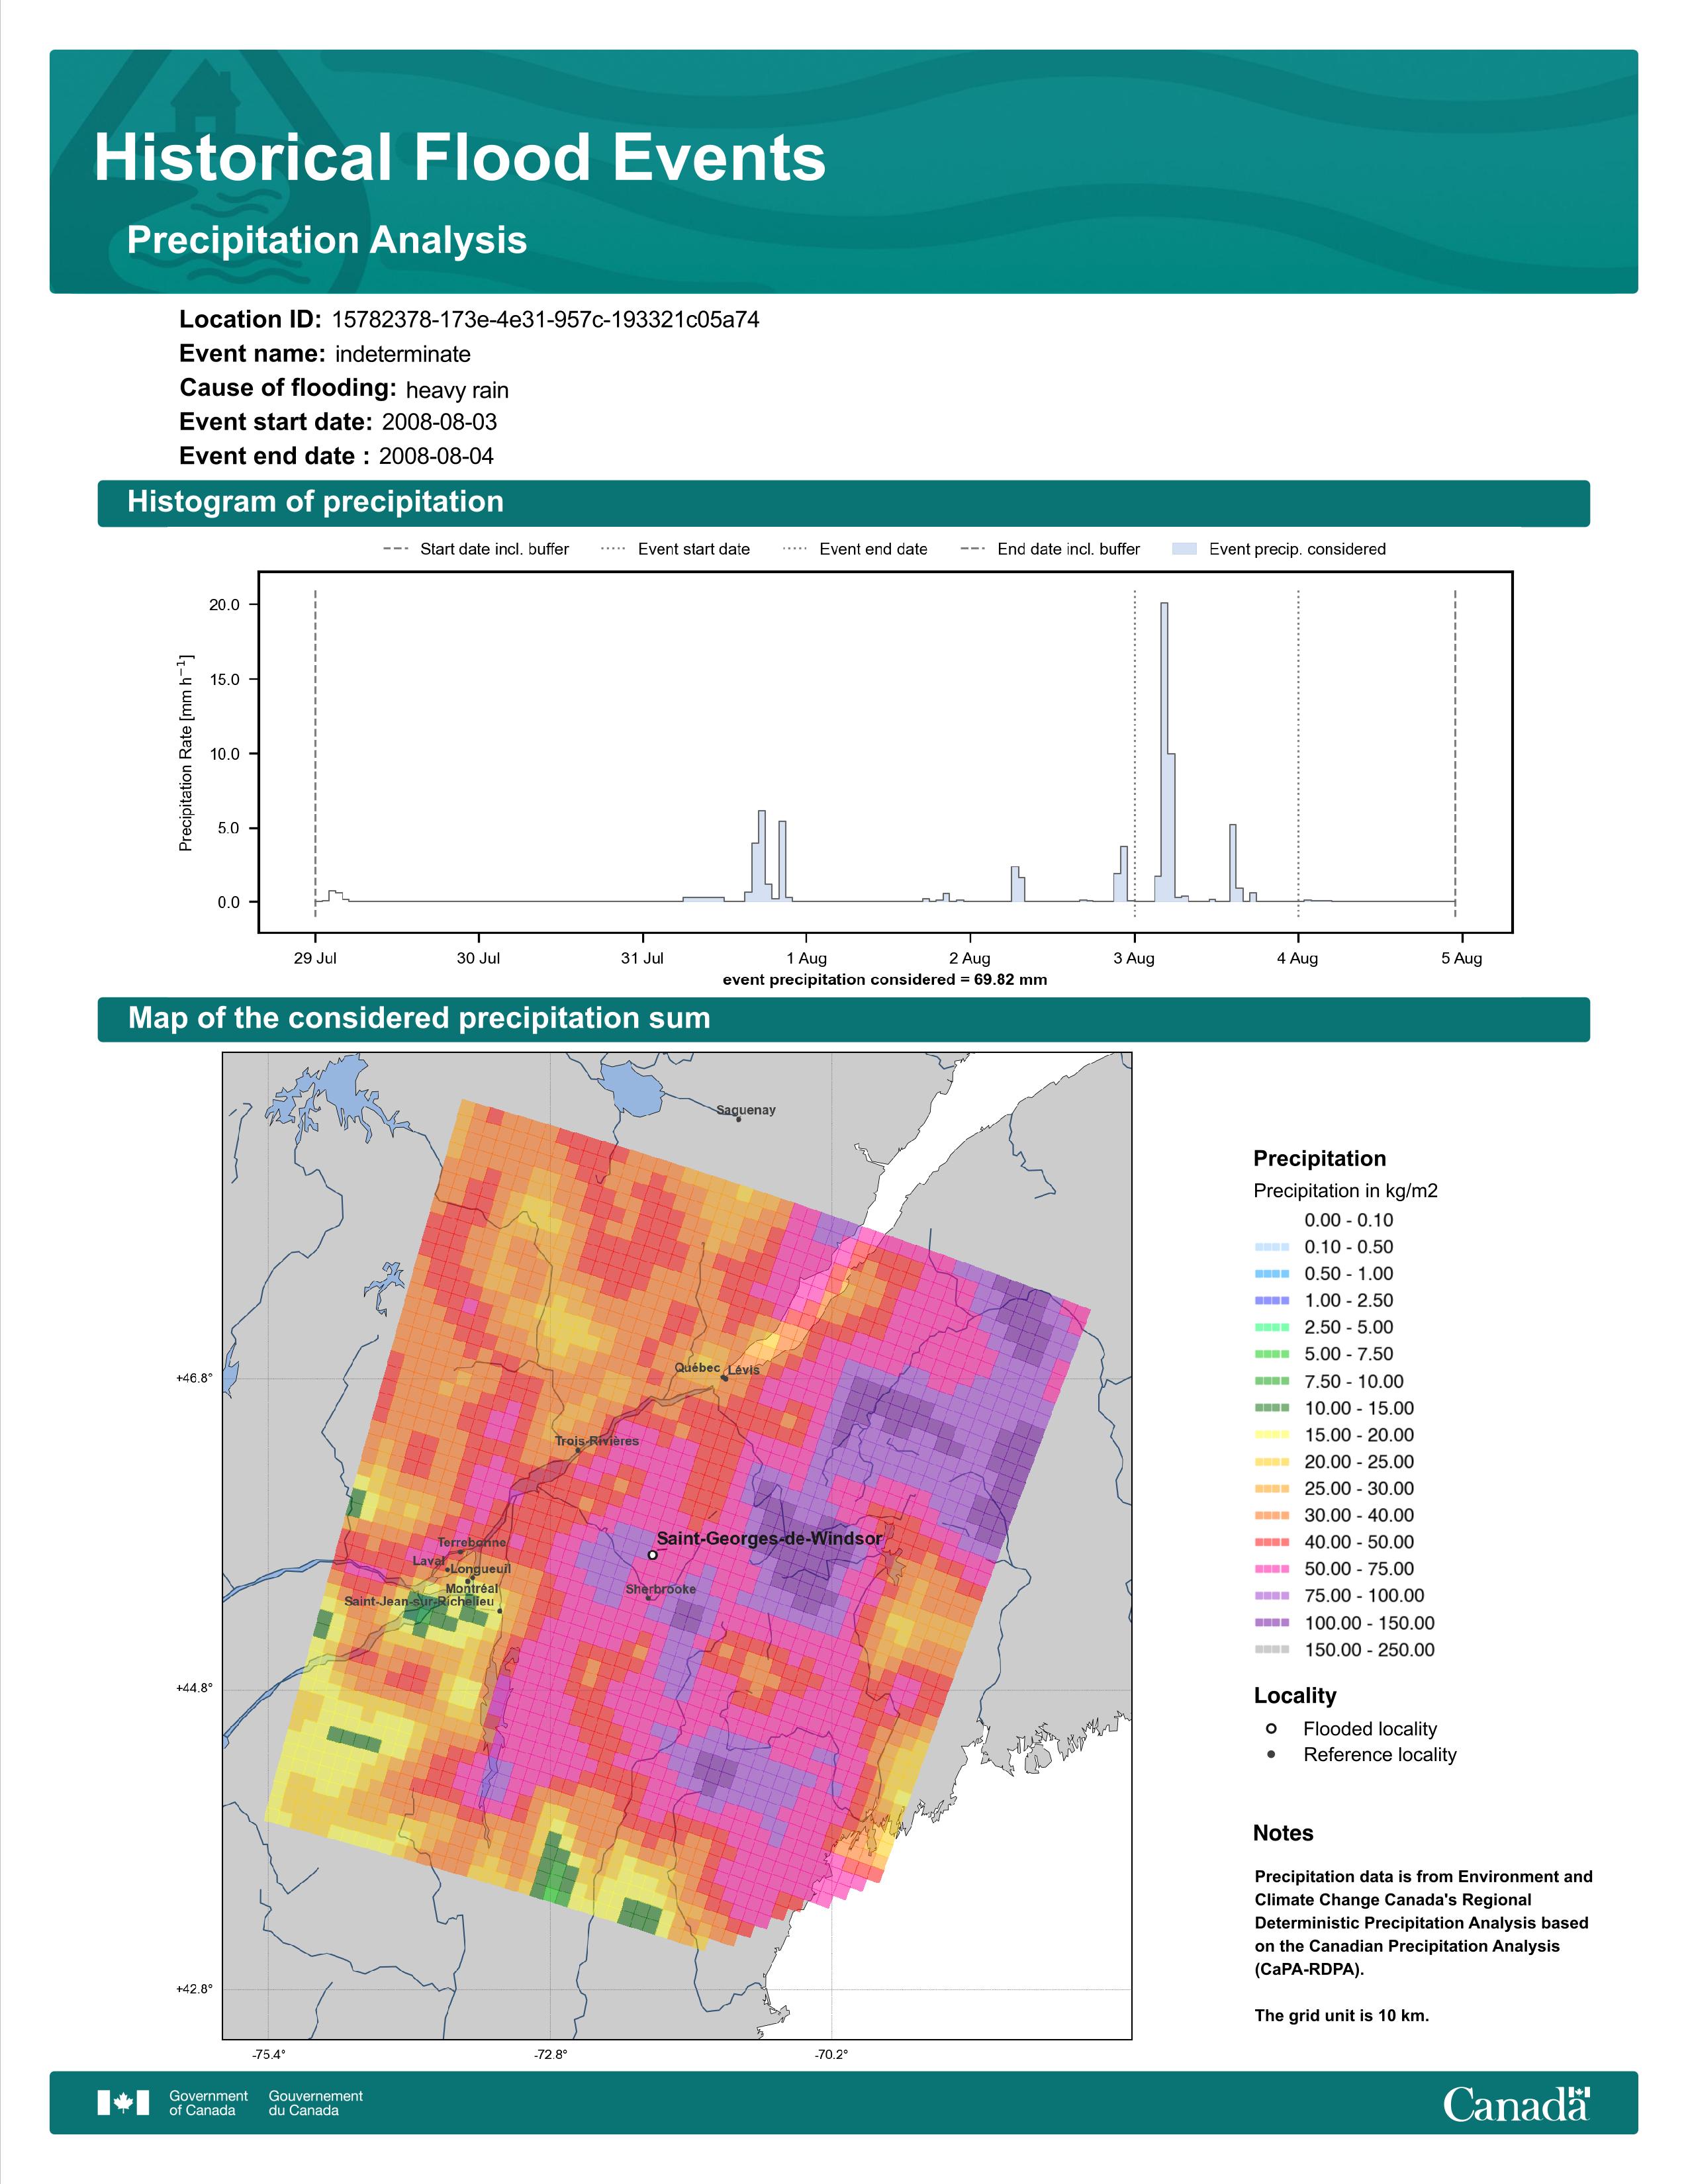Click The grid unit is 10 km note
This screenshot has height=2184, width=1688.
coord(1342,2015)
